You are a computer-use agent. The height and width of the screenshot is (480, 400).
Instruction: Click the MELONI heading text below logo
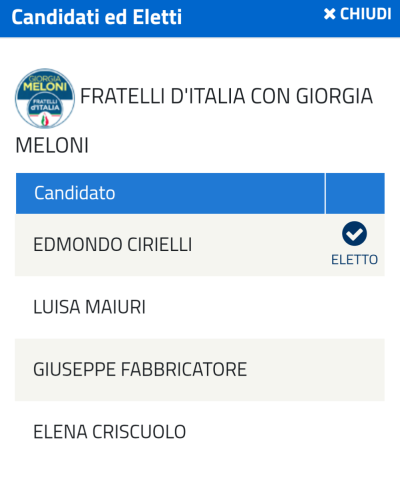click(x=52, y=146)
